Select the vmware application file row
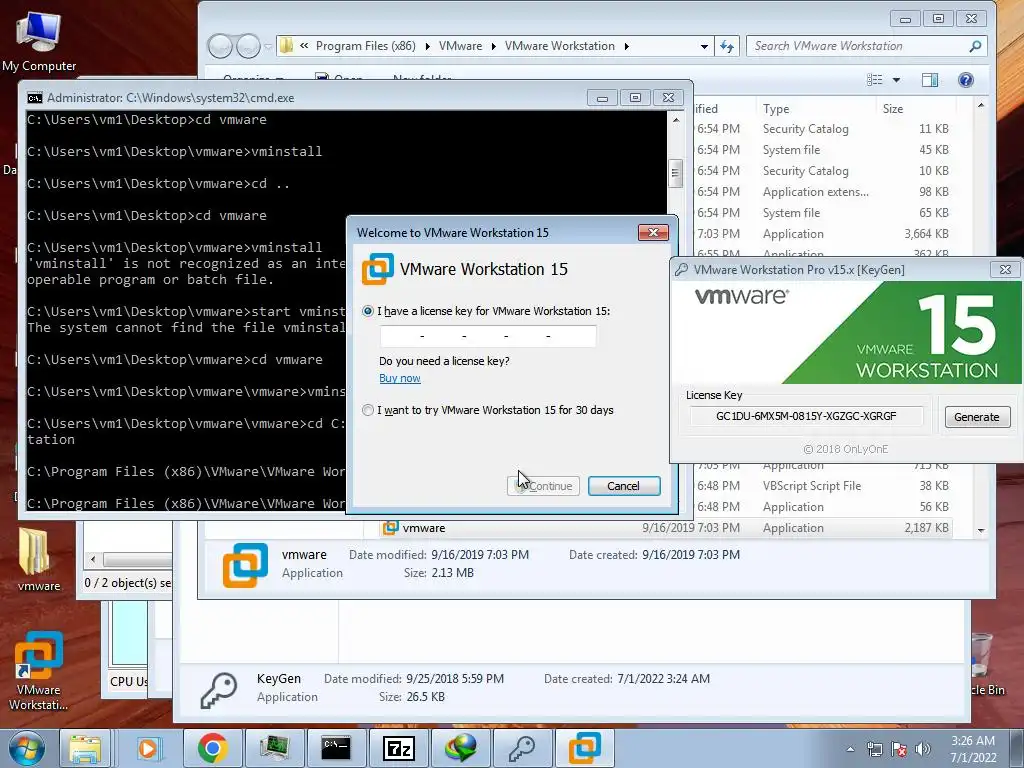This screenshot has height=768, width=1024. 666,528
